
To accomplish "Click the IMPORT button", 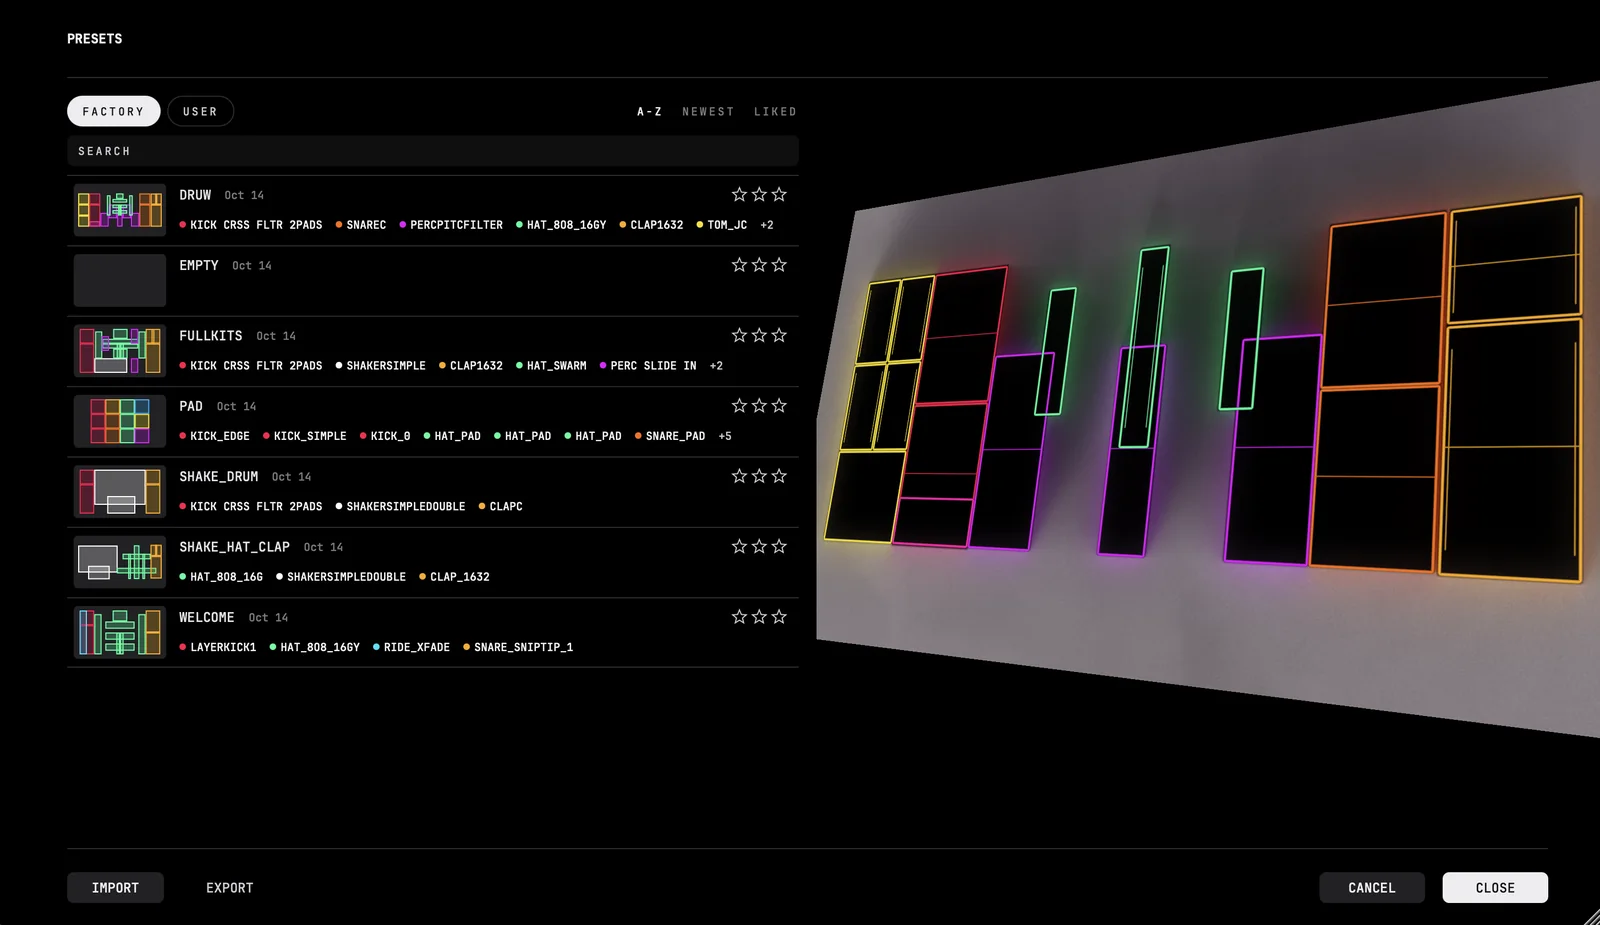I will tap(115, 888).
